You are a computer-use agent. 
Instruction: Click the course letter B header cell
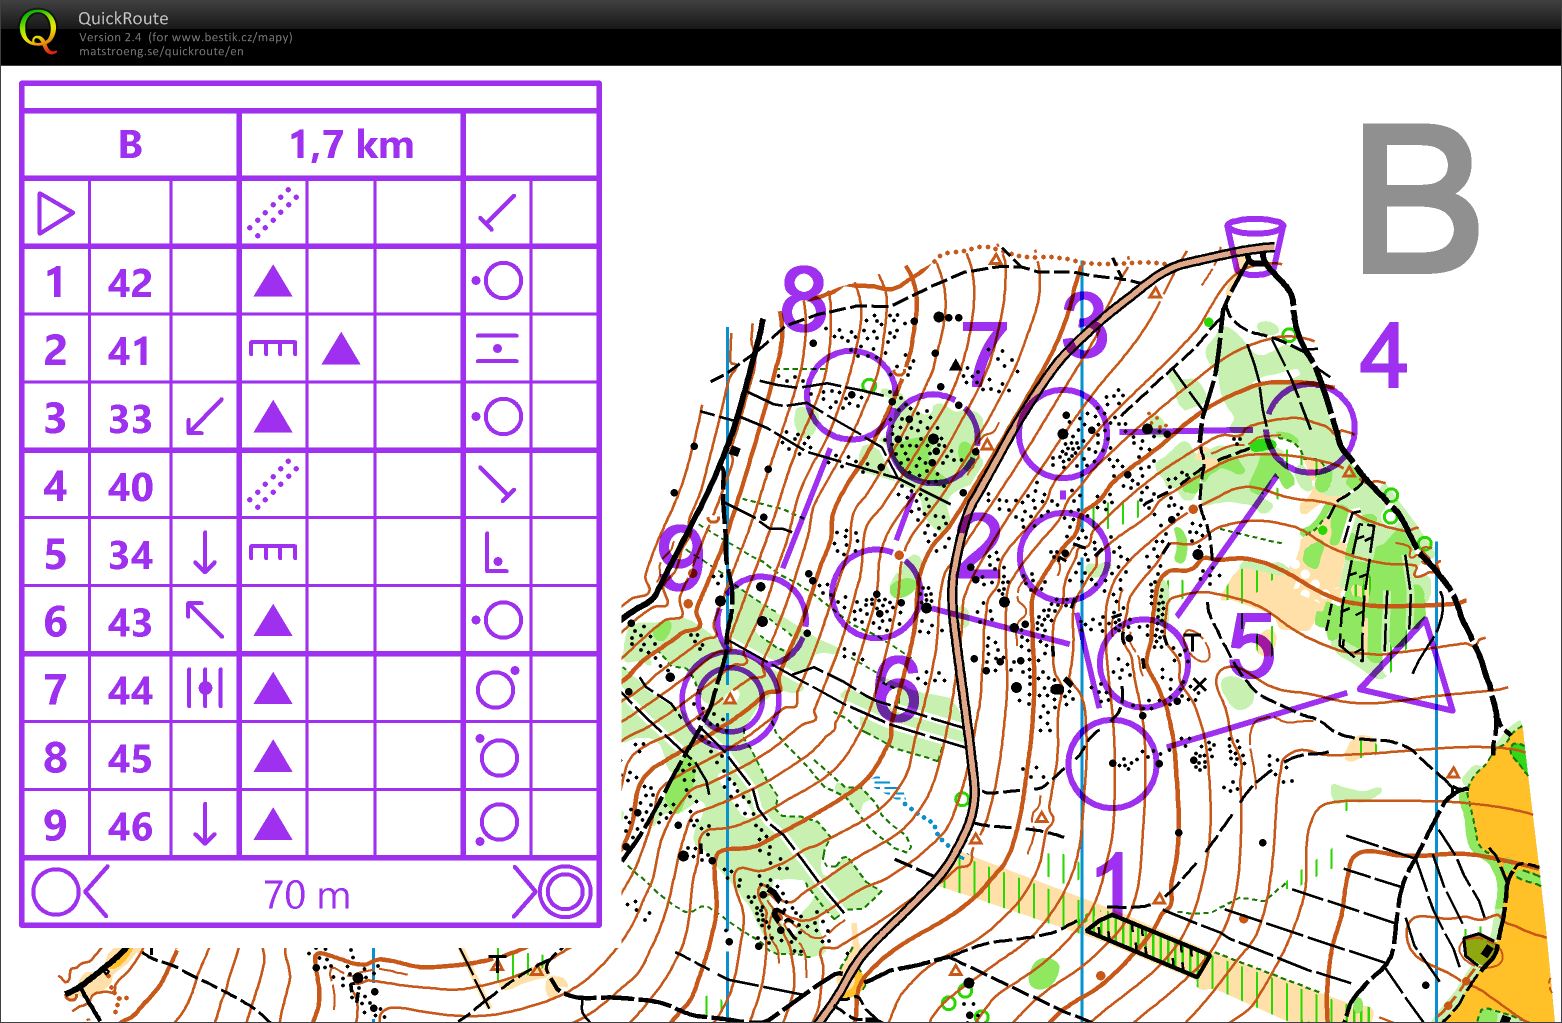point(129,144)
